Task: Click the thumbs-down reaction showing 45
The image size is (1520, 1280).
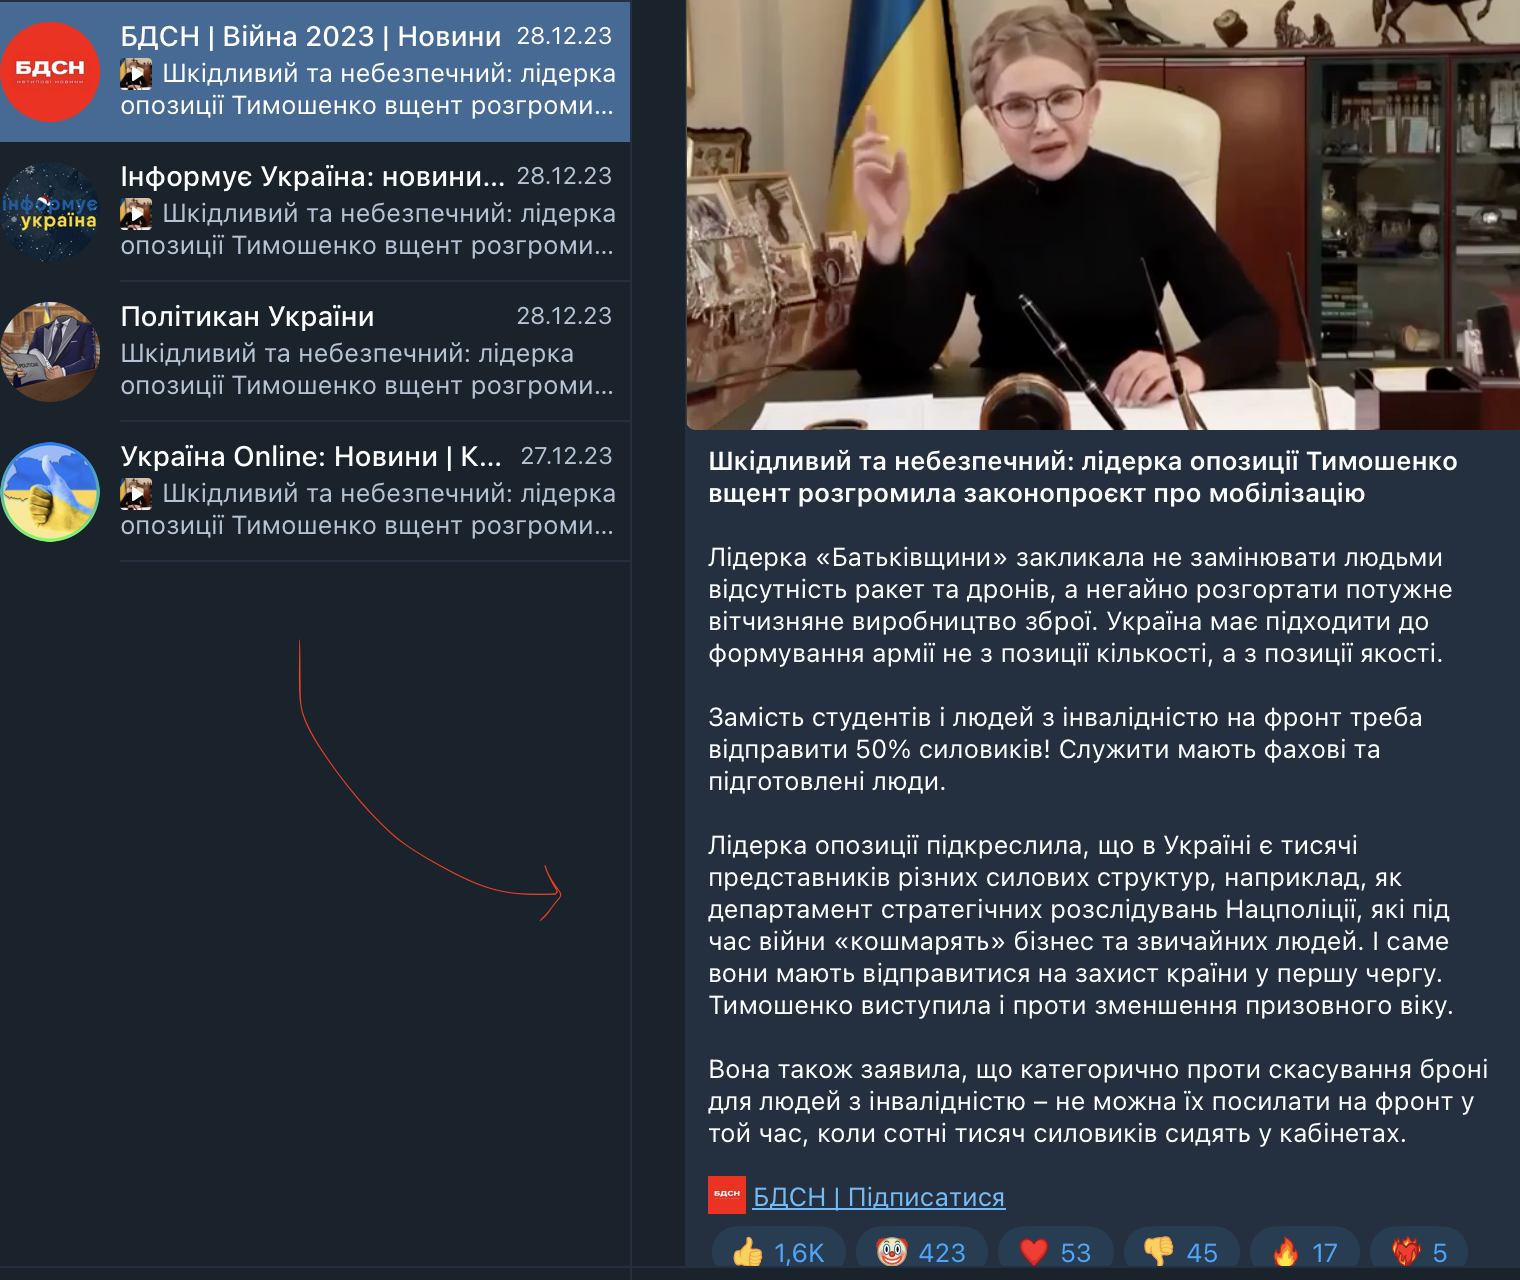Action: (1181, 1252)
